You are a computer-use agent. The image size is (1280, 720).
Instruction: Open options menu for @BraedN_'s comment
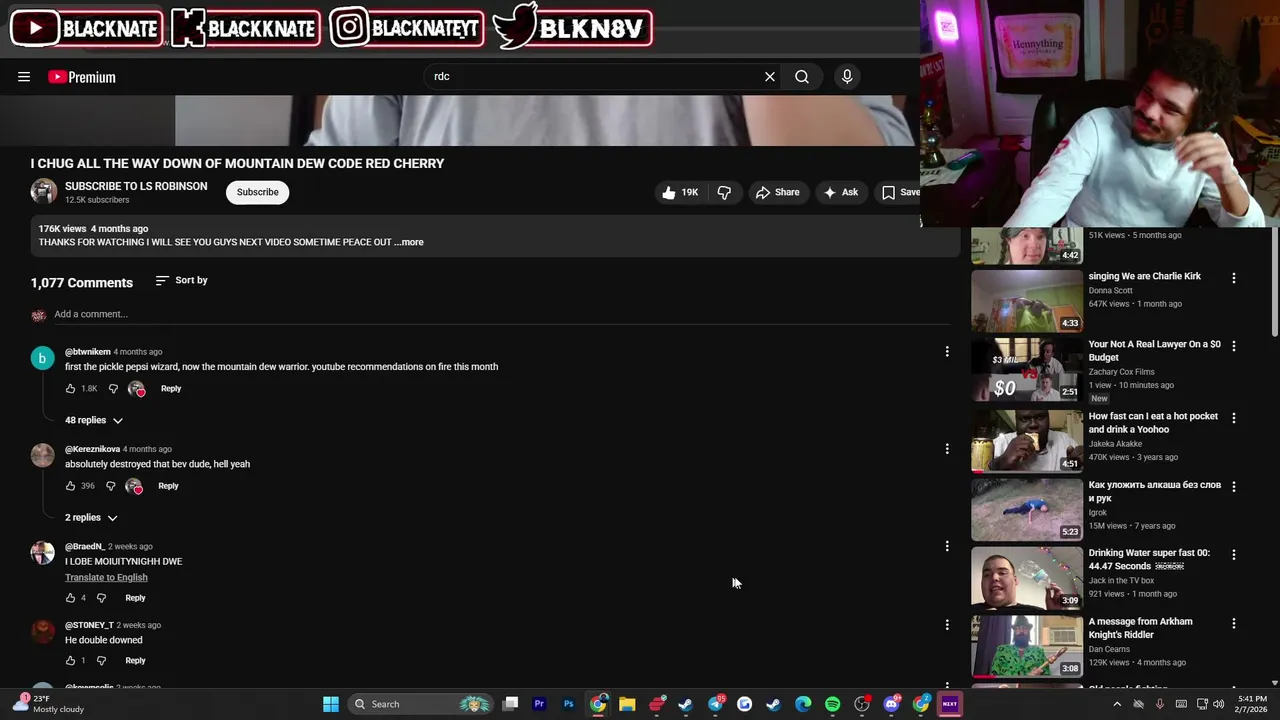click(947, 546)
